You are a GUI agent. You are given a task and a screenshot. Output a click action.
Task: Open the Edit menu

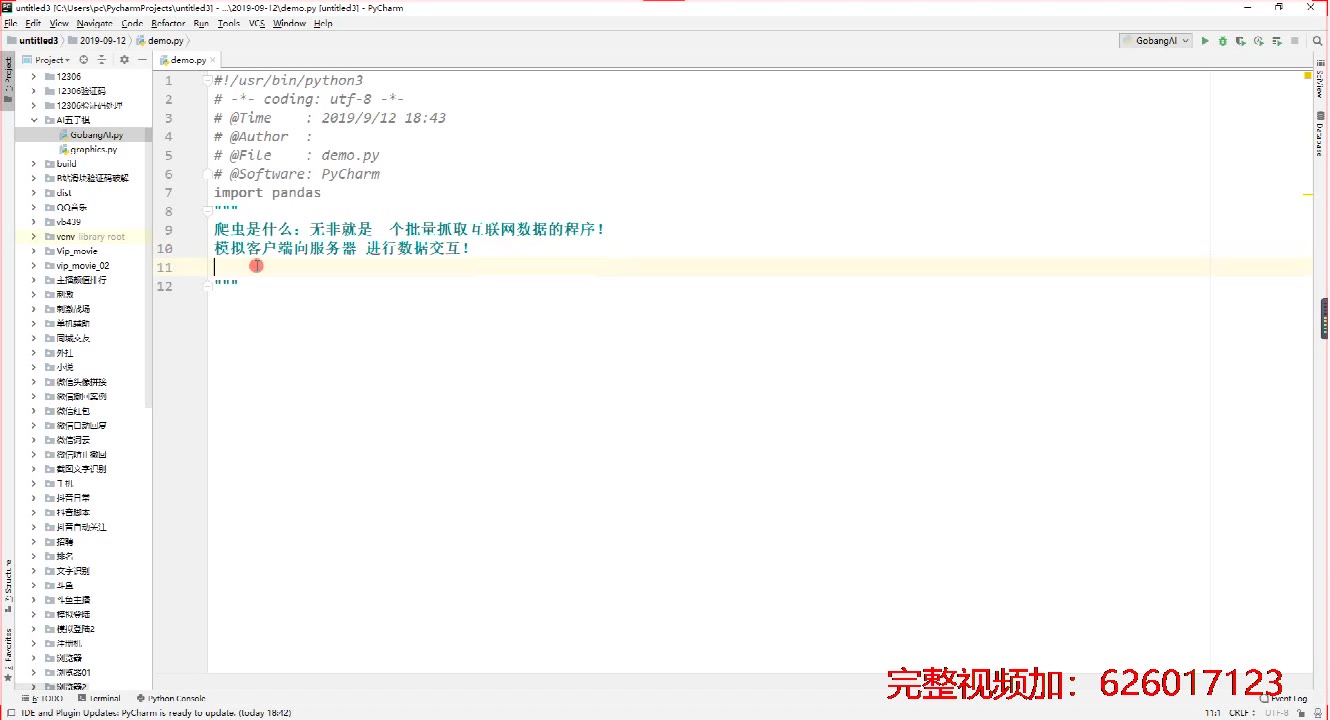coord(33,23)
